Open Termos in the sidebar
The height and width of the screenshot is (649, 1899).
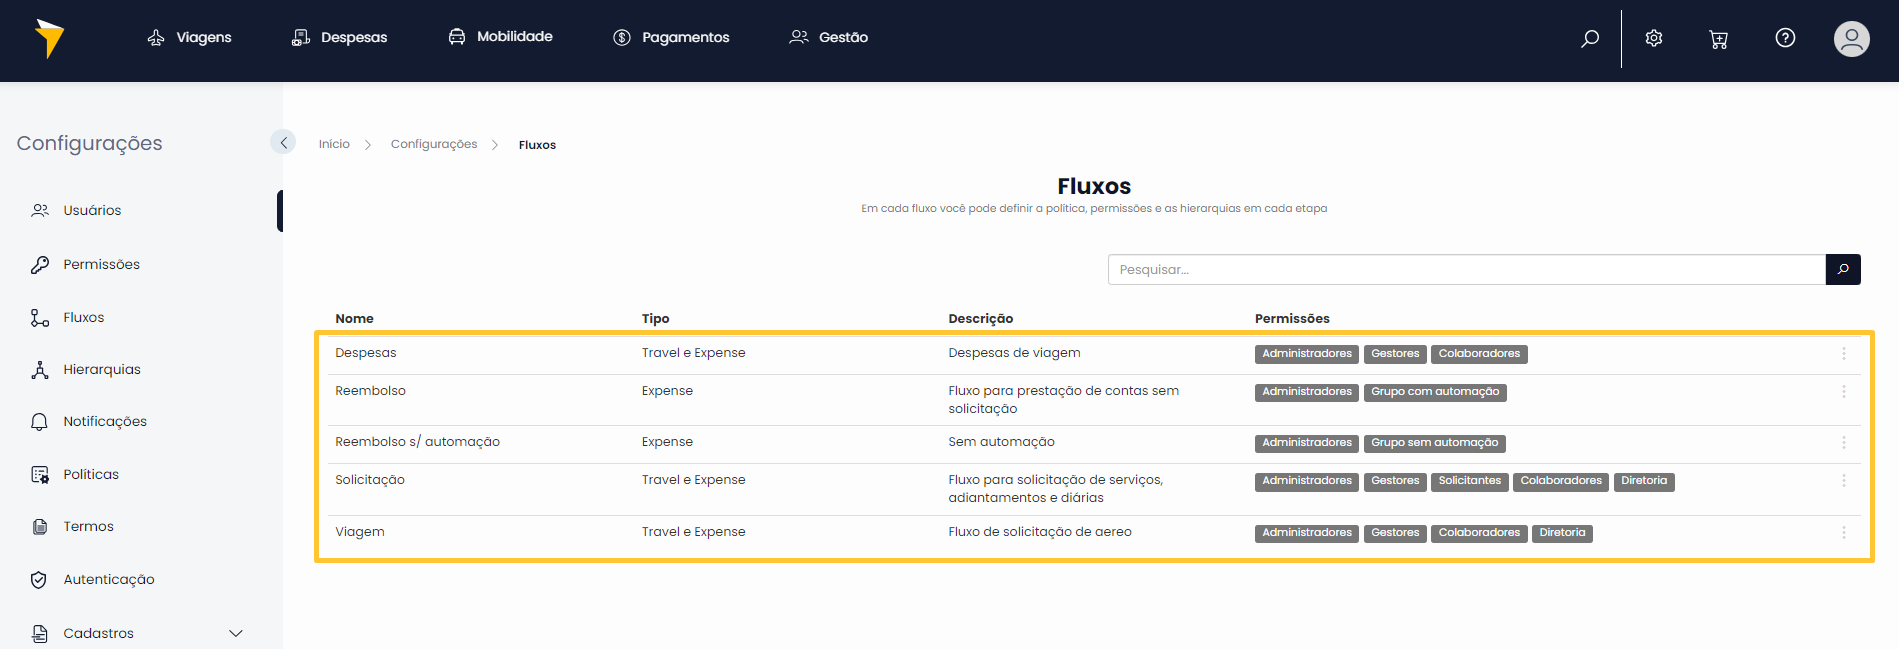coord(89,526)
